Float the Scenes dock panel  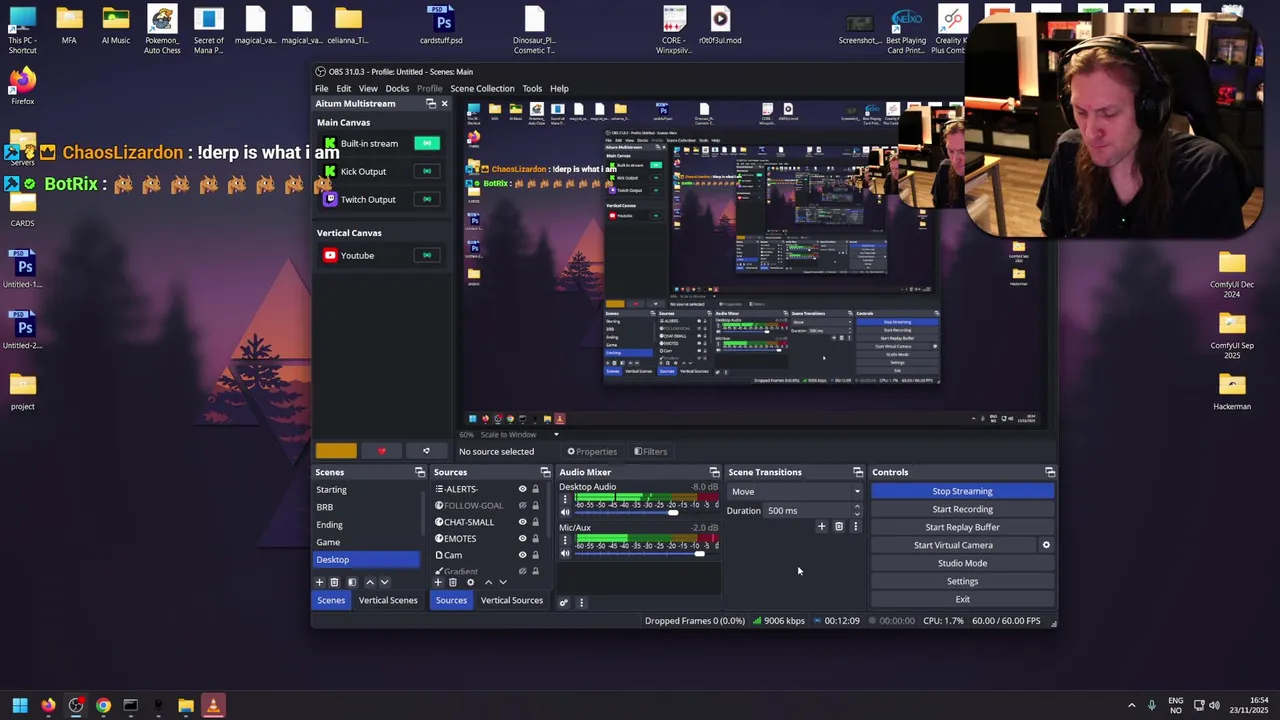[x=420, y=472]
